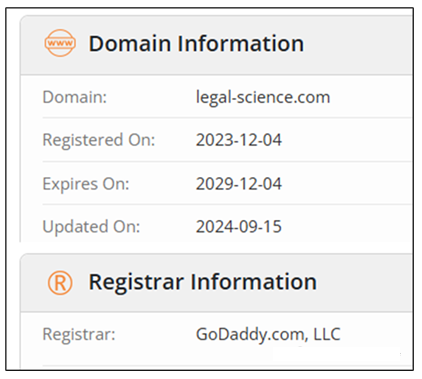Click the Registrar: field label
Viewport: 422px width, 379px height.
(79, 334)
